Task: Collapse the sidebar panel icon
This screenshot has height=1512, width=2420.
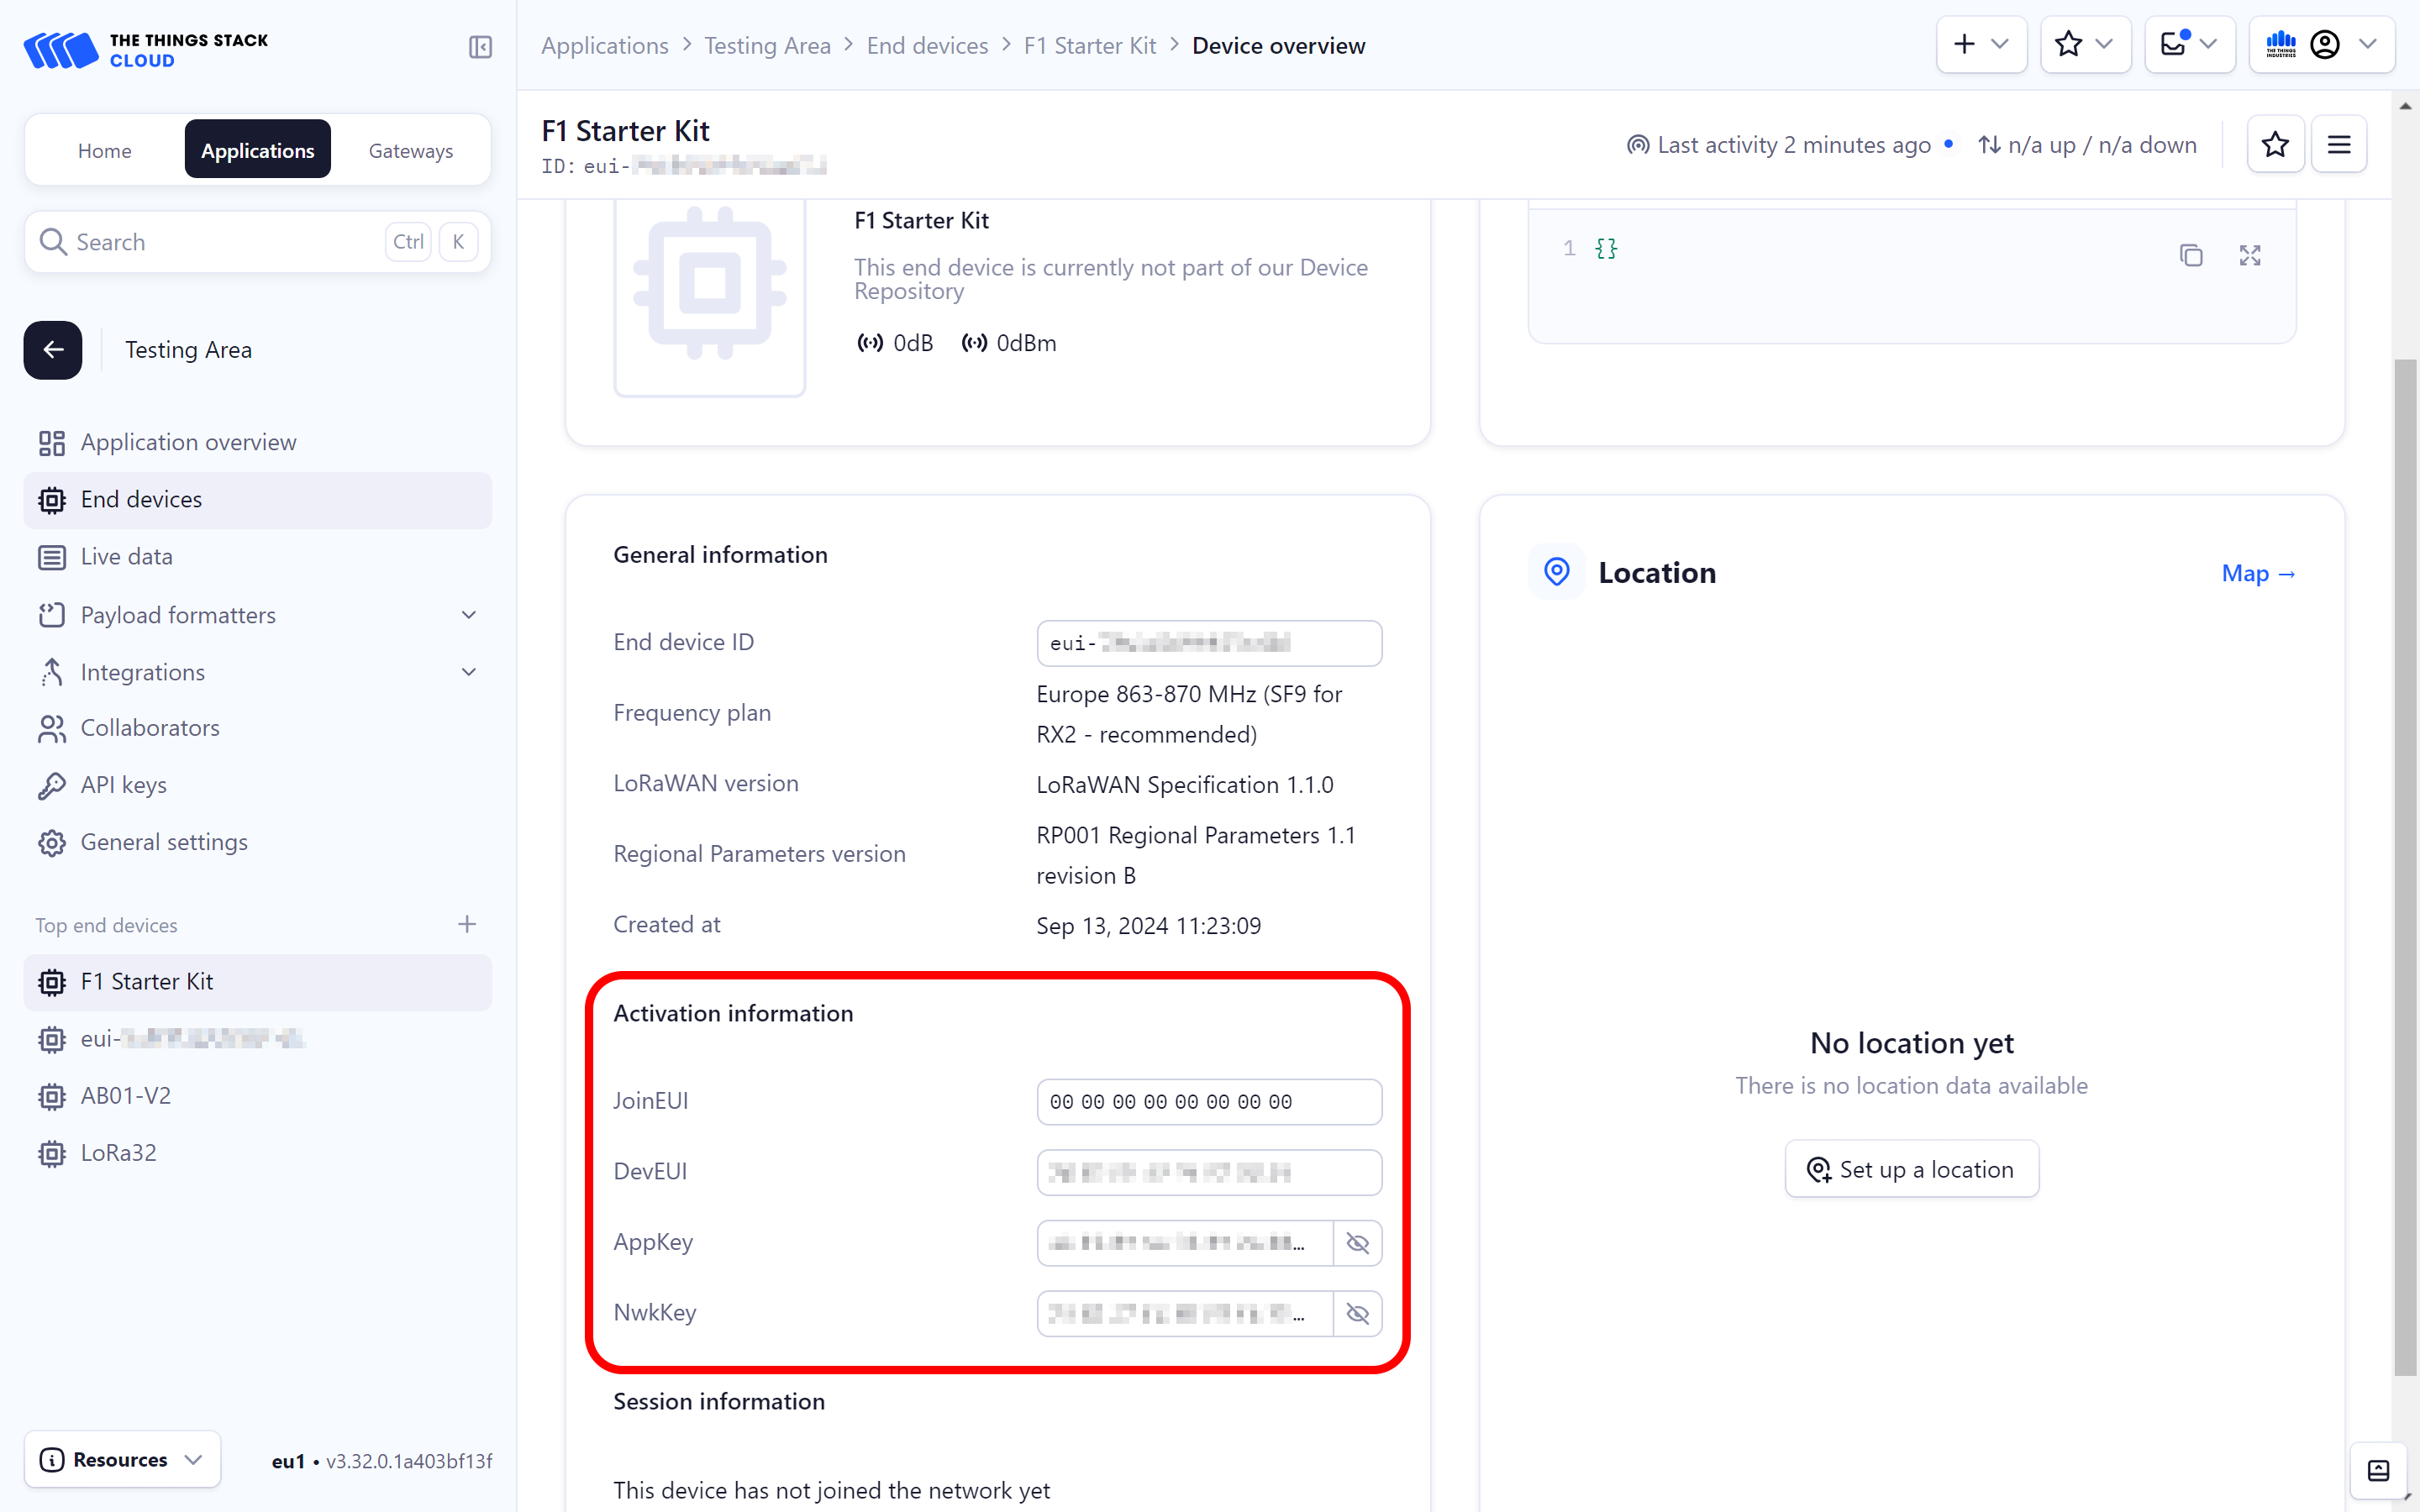Action: 480,46
